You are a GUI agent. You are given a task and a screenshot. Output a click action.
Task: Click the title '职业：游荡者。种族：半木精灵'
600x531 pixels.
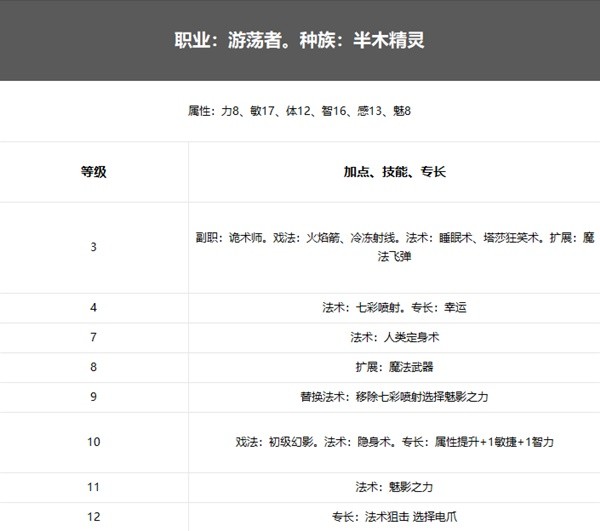(299, 40)
